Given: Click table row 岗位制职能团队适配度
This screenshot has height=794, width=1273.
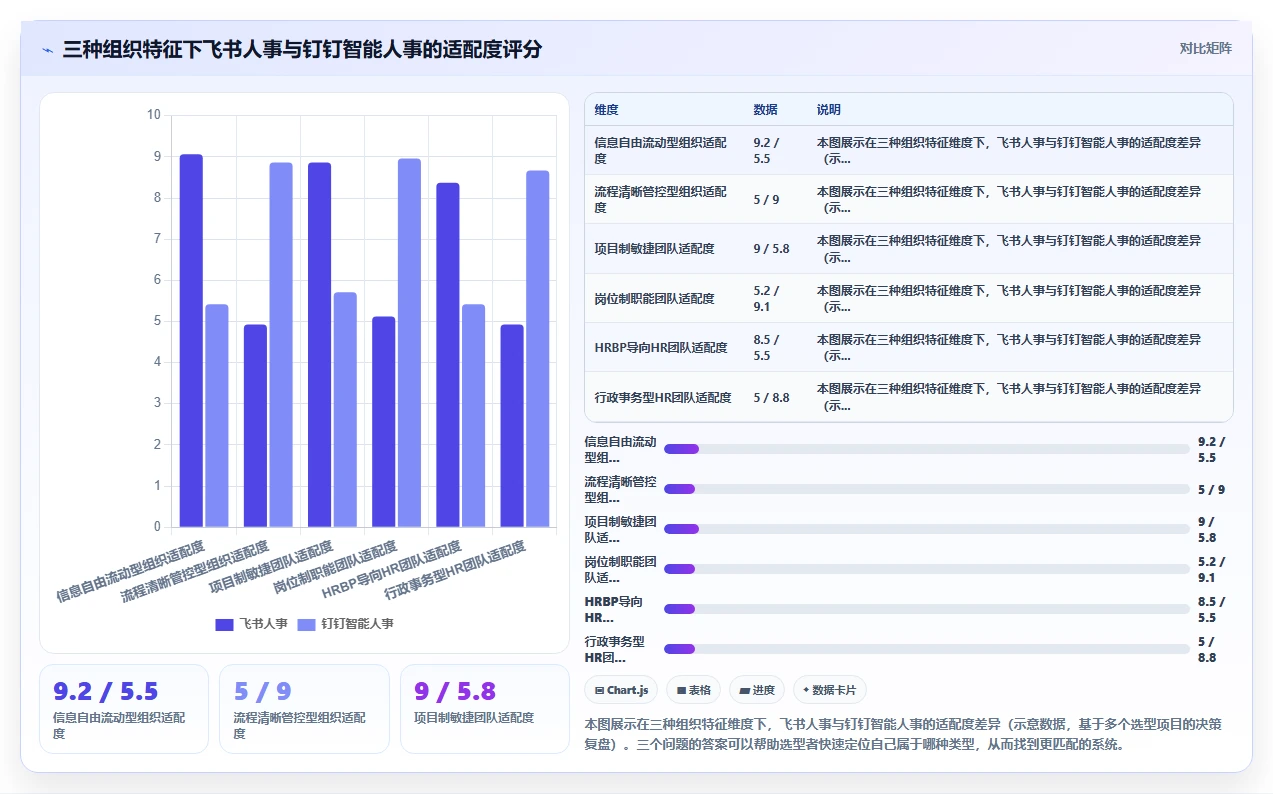Looking at the screenshot, I should click(909, 298).
